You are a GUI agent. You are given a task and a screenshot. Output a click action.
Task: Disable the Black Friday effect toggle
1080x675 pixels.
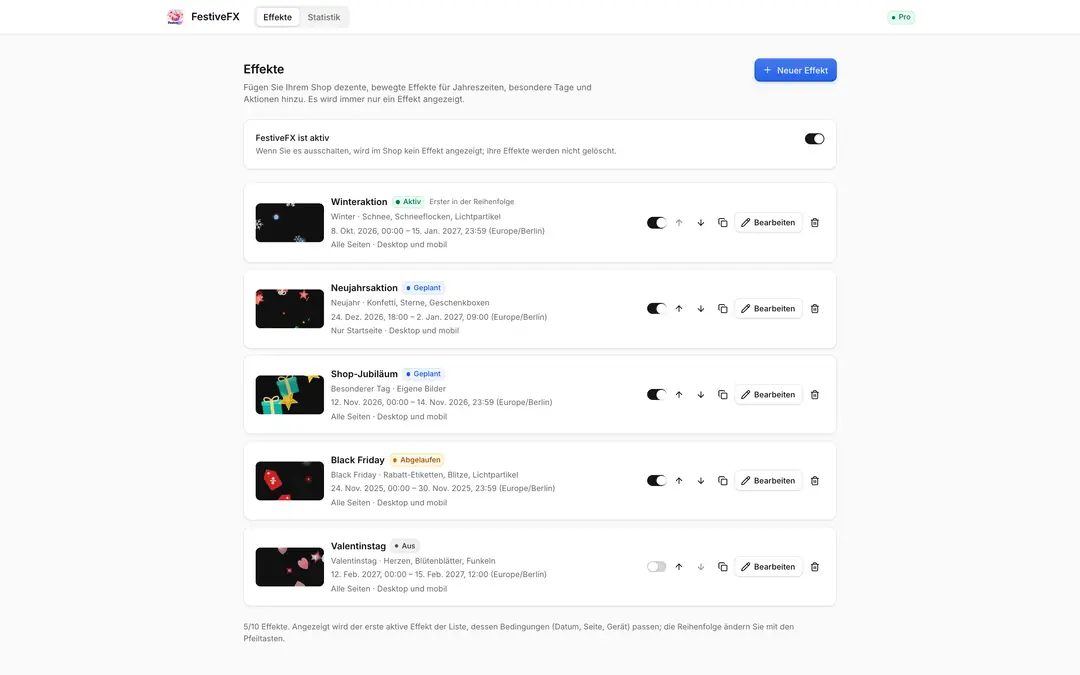point(656,481)
